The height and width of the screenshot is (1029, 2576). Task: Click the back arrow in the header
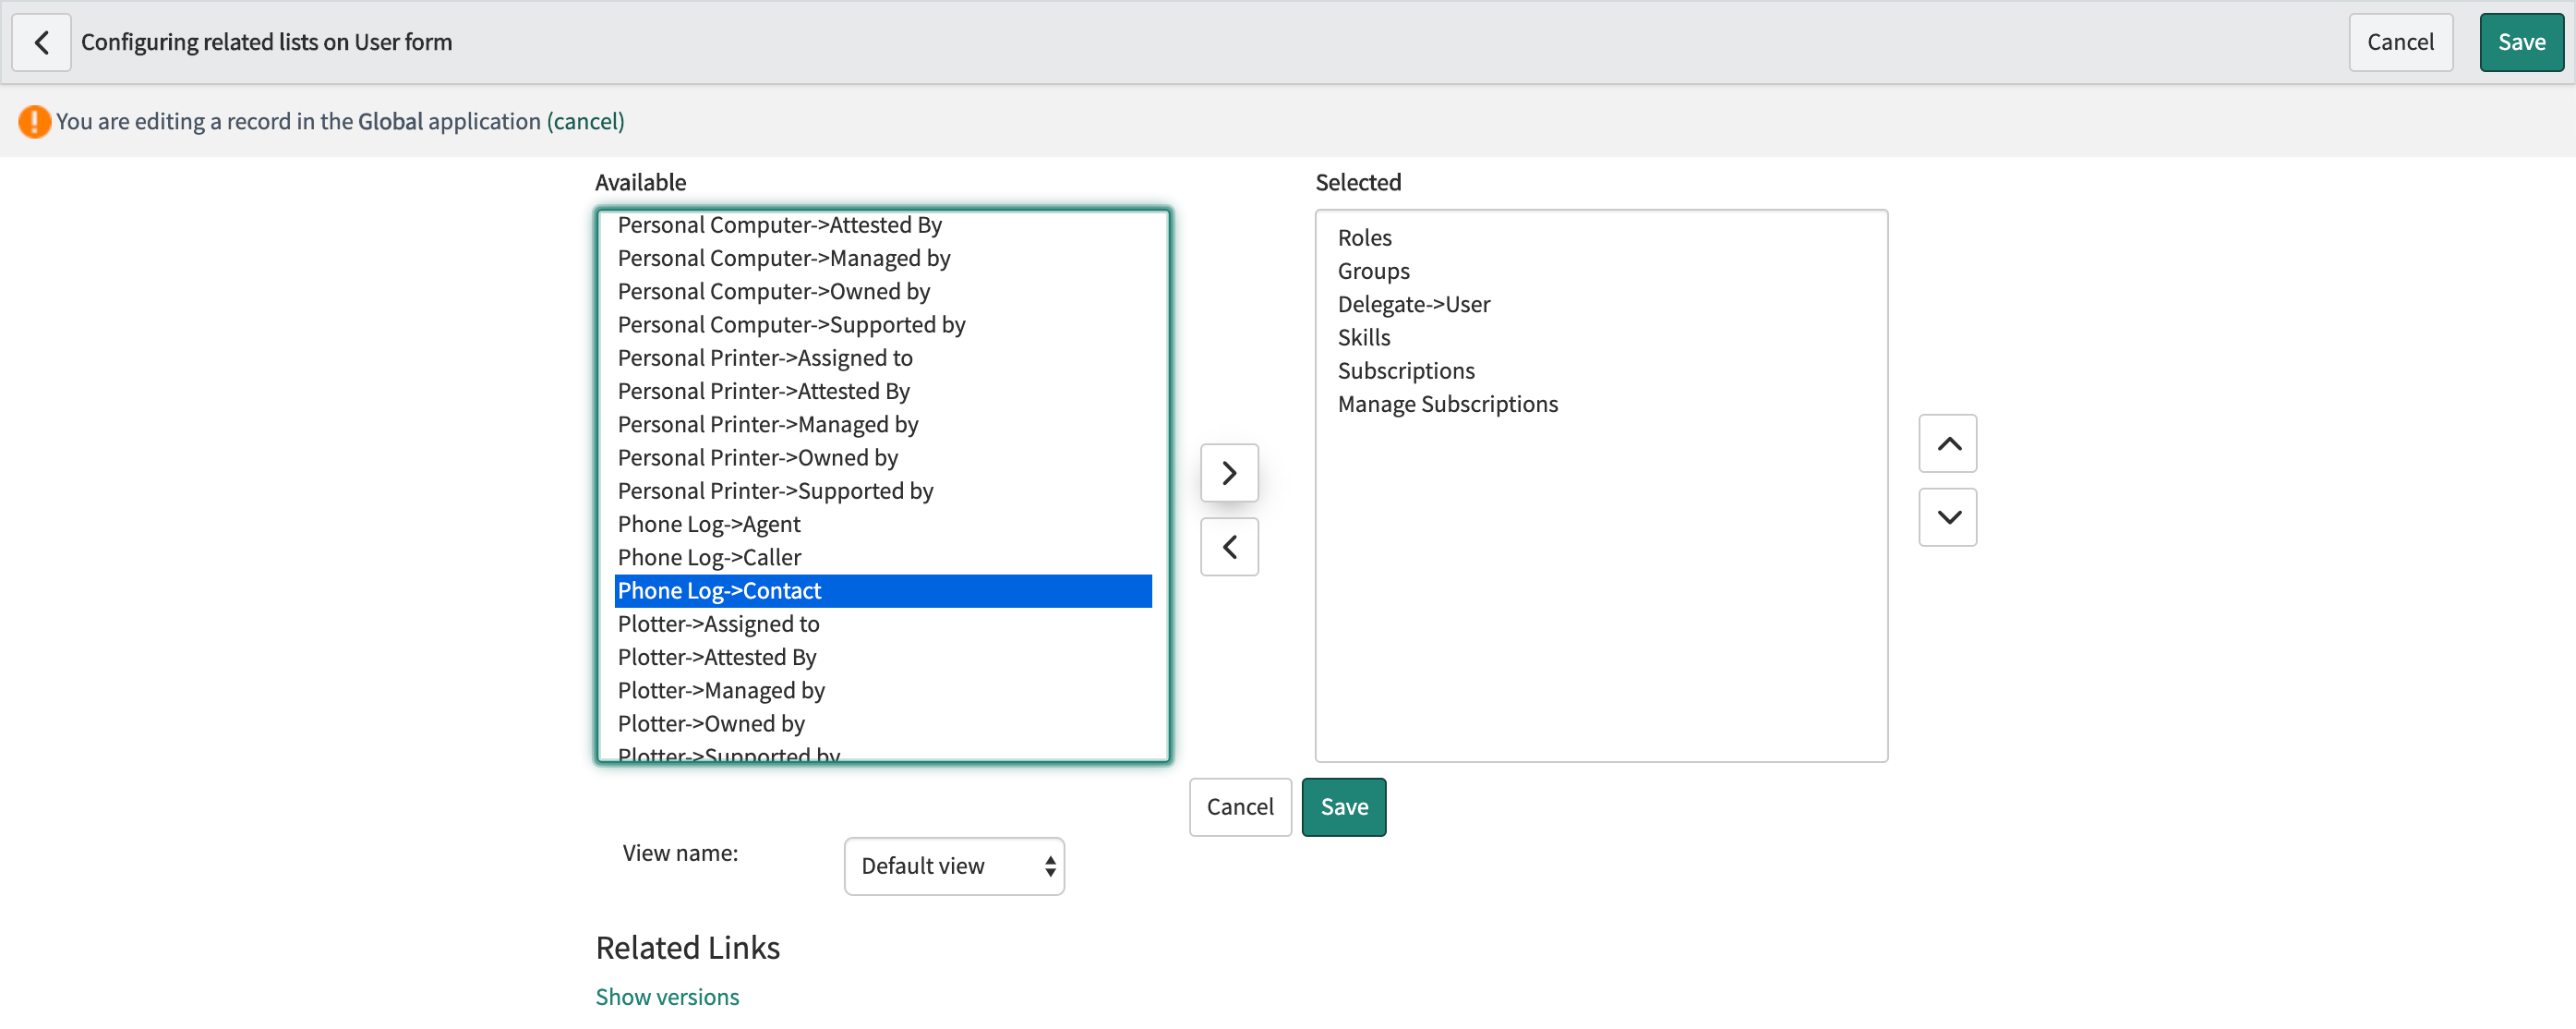point(41,42)
